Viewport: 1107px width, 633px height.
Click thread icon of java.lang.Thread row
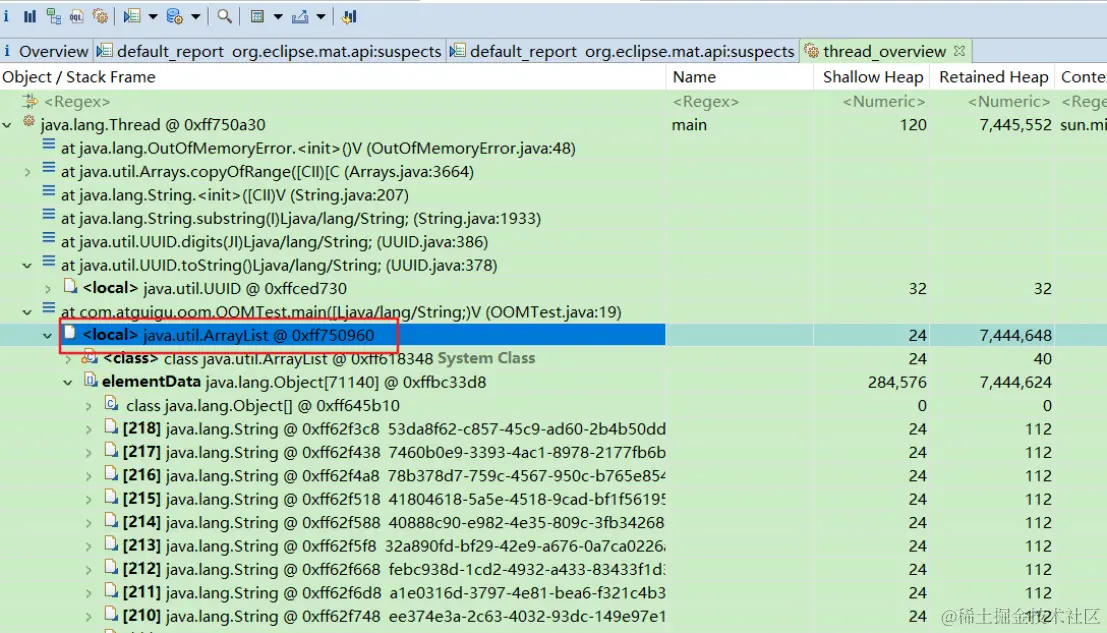coord(29,121)
